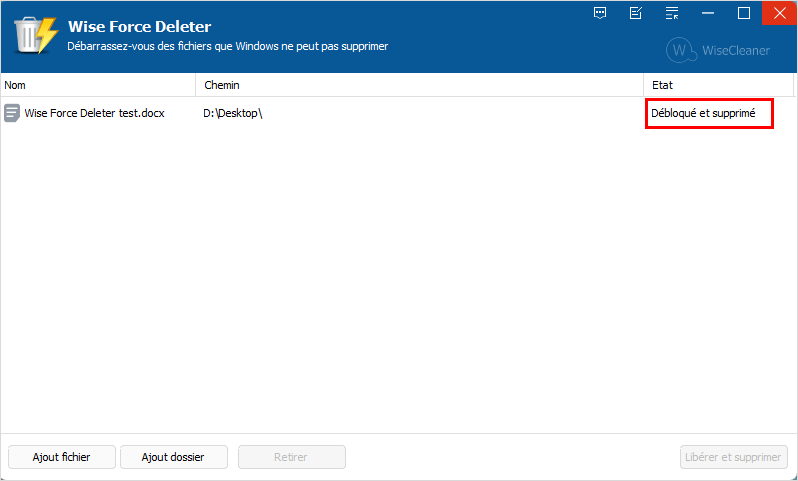
Task: Click the D:\Desktop\ path cell
Action: [233, 113]
